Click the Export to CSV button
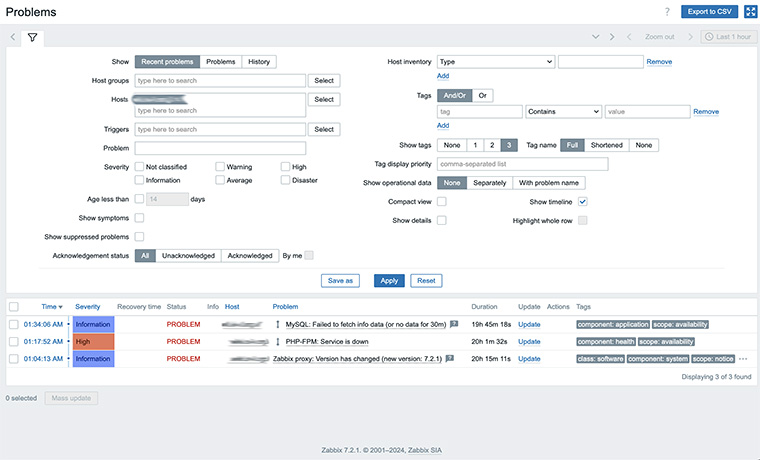Image resolution: width=760 pixels, height=460 pixels. [709, 11]
